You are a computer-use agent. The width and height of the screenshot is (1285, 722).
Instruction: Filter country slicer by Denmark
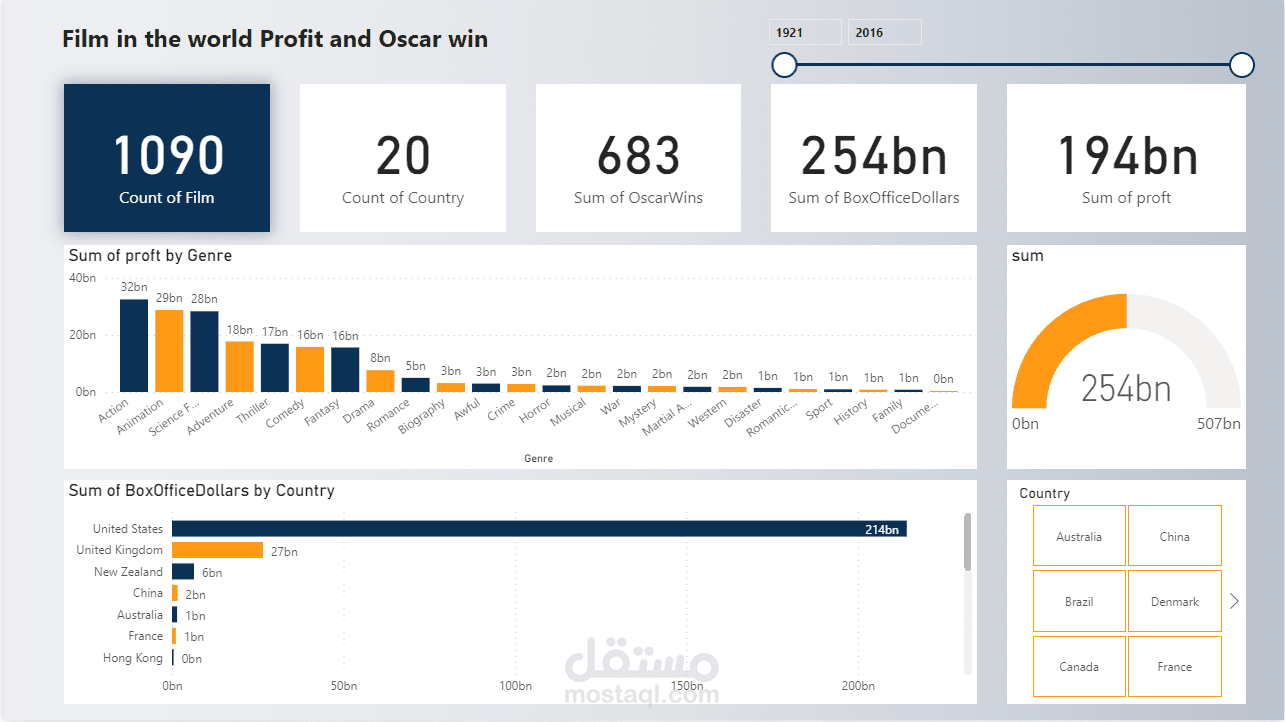[1175, 601]
